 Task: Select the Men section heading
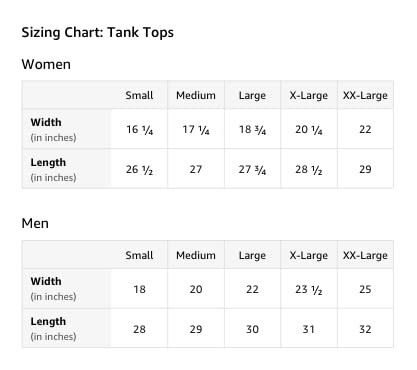click(x=35, y=223)
